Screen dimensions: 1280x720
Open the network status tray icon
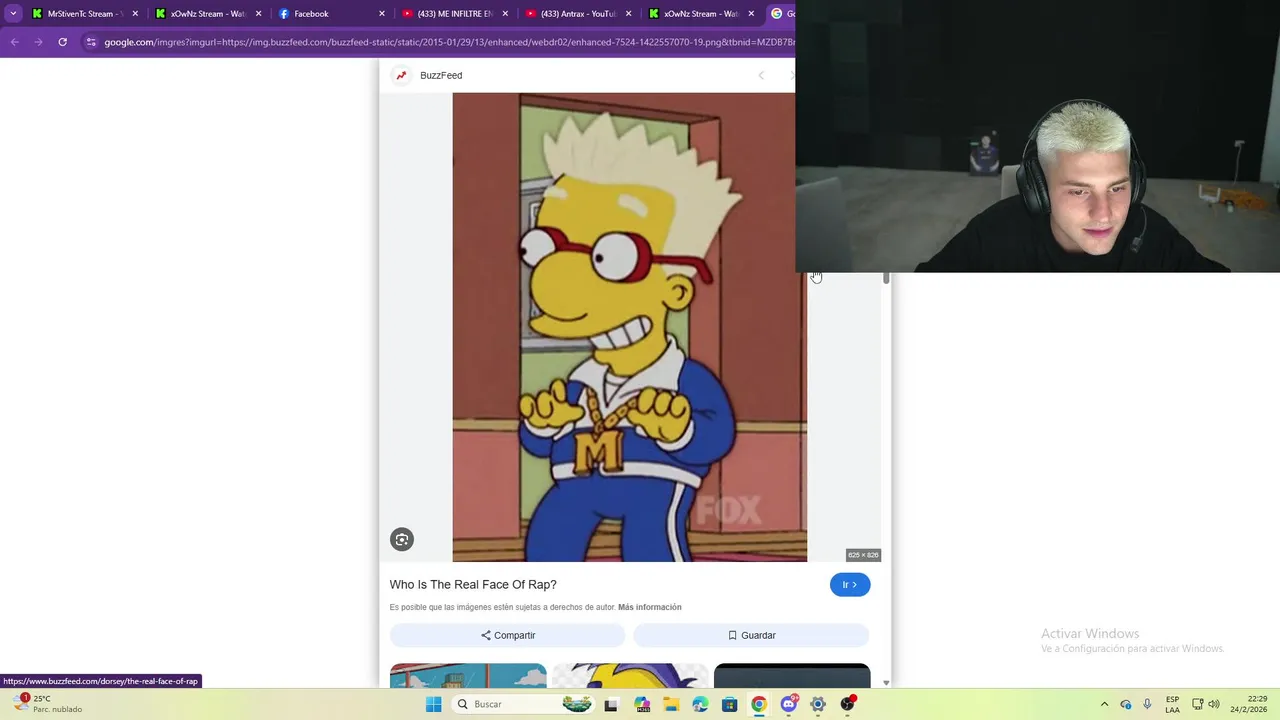1197,704
